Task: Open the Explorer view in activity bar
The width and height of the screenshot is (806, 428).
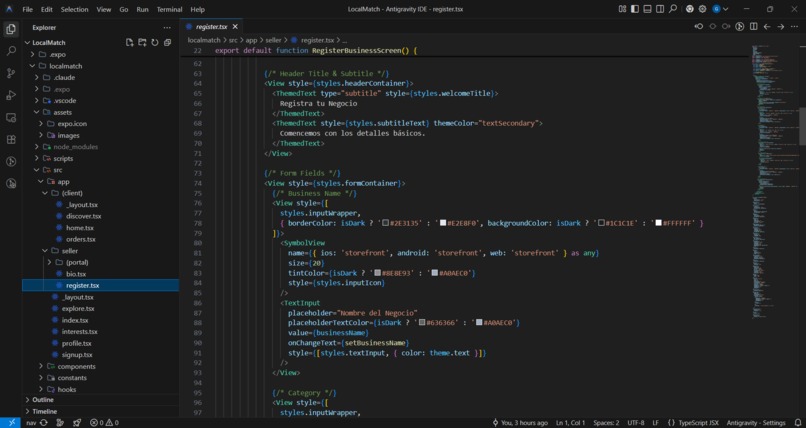Action: pyautogui.click(x=11, y=29)
